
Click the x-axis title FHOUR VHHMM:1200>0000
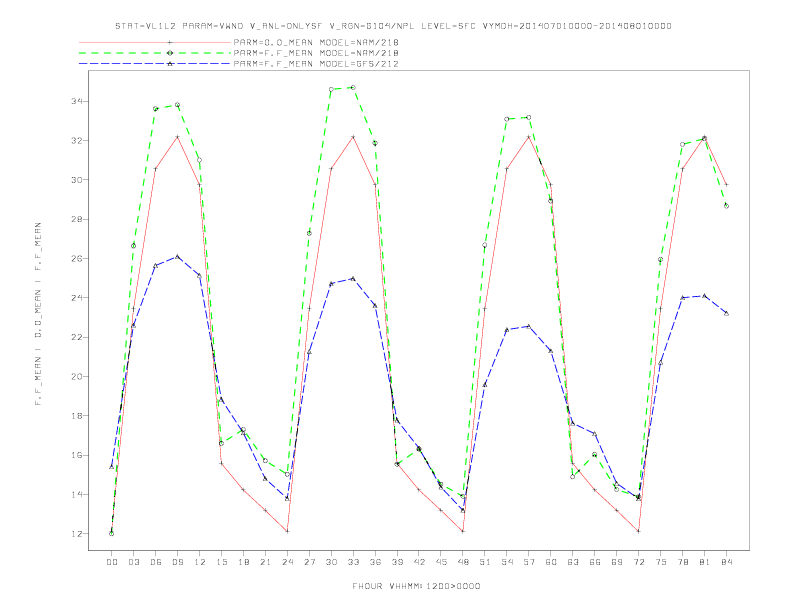[416, 586]
